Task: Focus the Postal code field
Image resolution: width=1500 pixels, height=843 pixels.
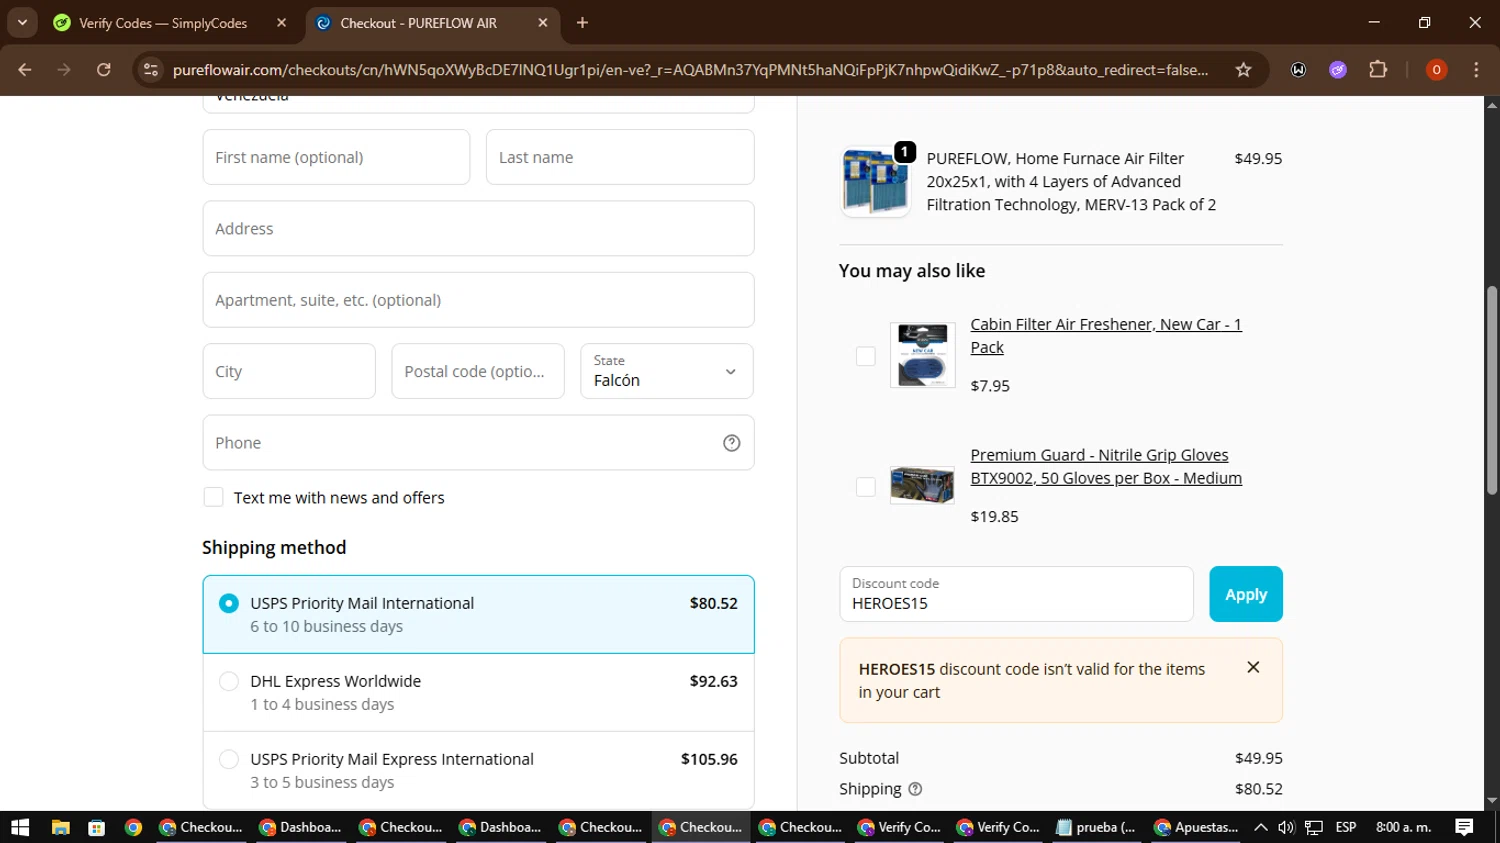Action: [478, 371]
